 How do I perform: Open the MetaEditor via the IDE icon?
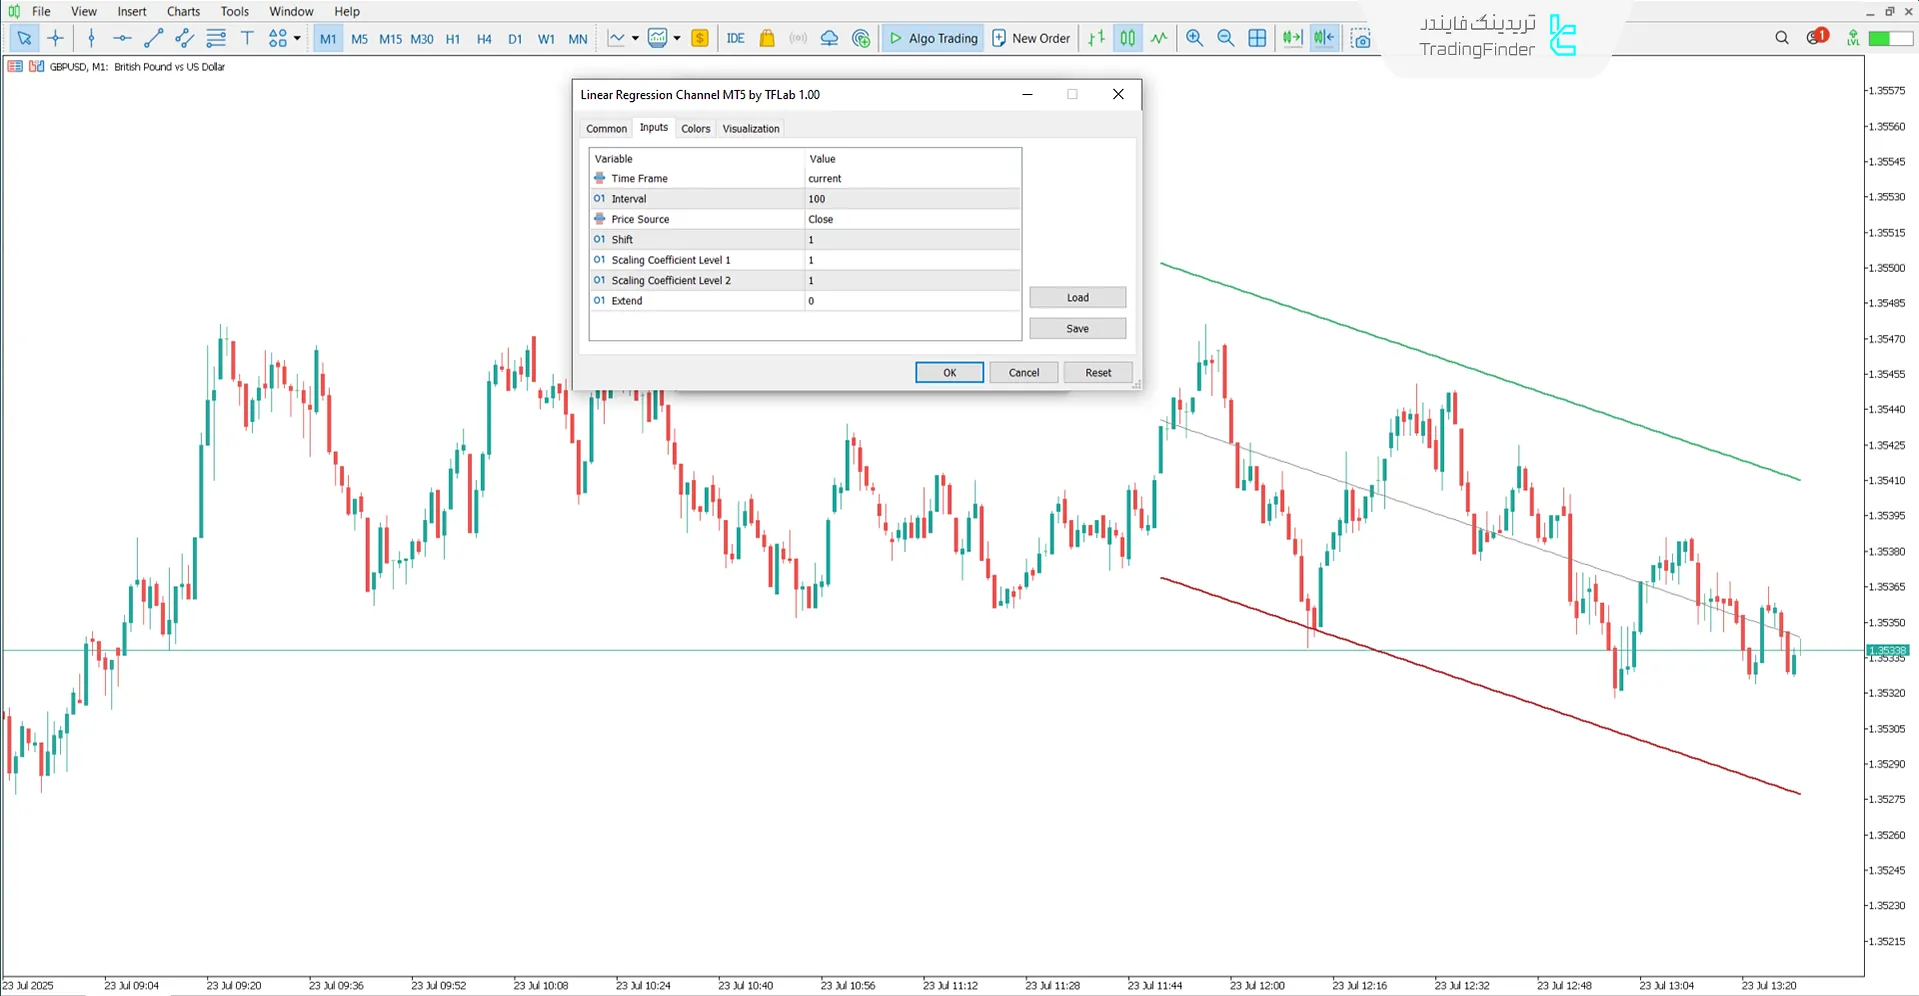point(735,38)
